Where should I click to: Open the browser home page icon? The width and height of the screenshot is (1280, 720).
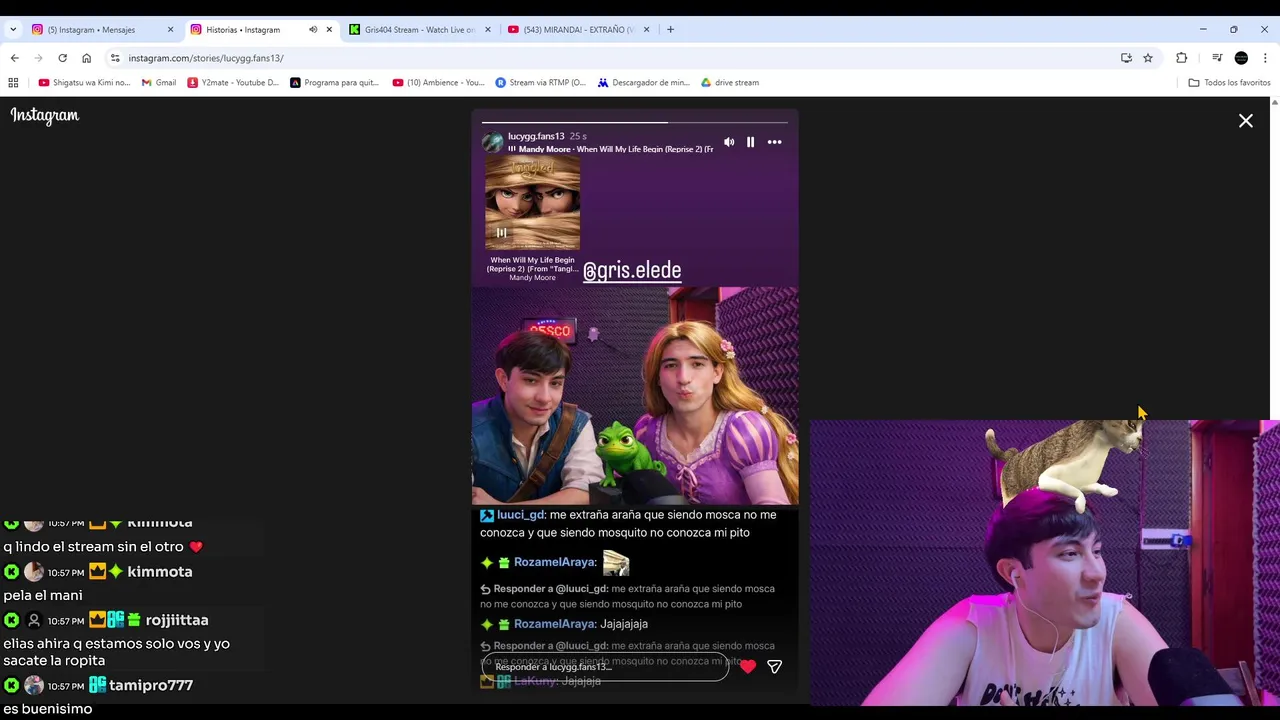(86, 58)
